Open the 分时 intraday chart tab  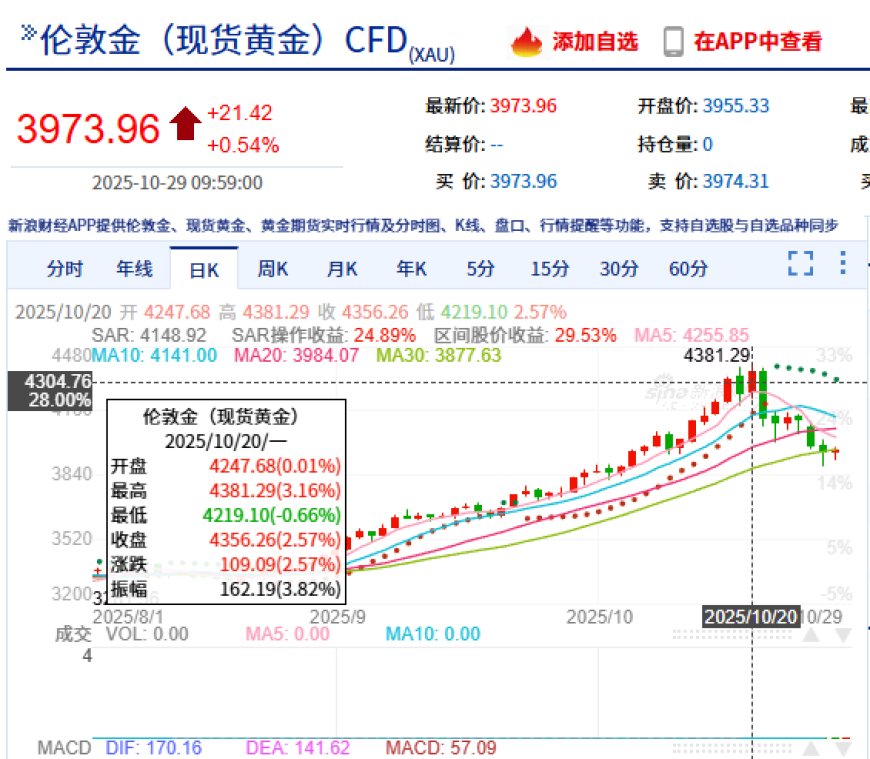pos(63,268)
